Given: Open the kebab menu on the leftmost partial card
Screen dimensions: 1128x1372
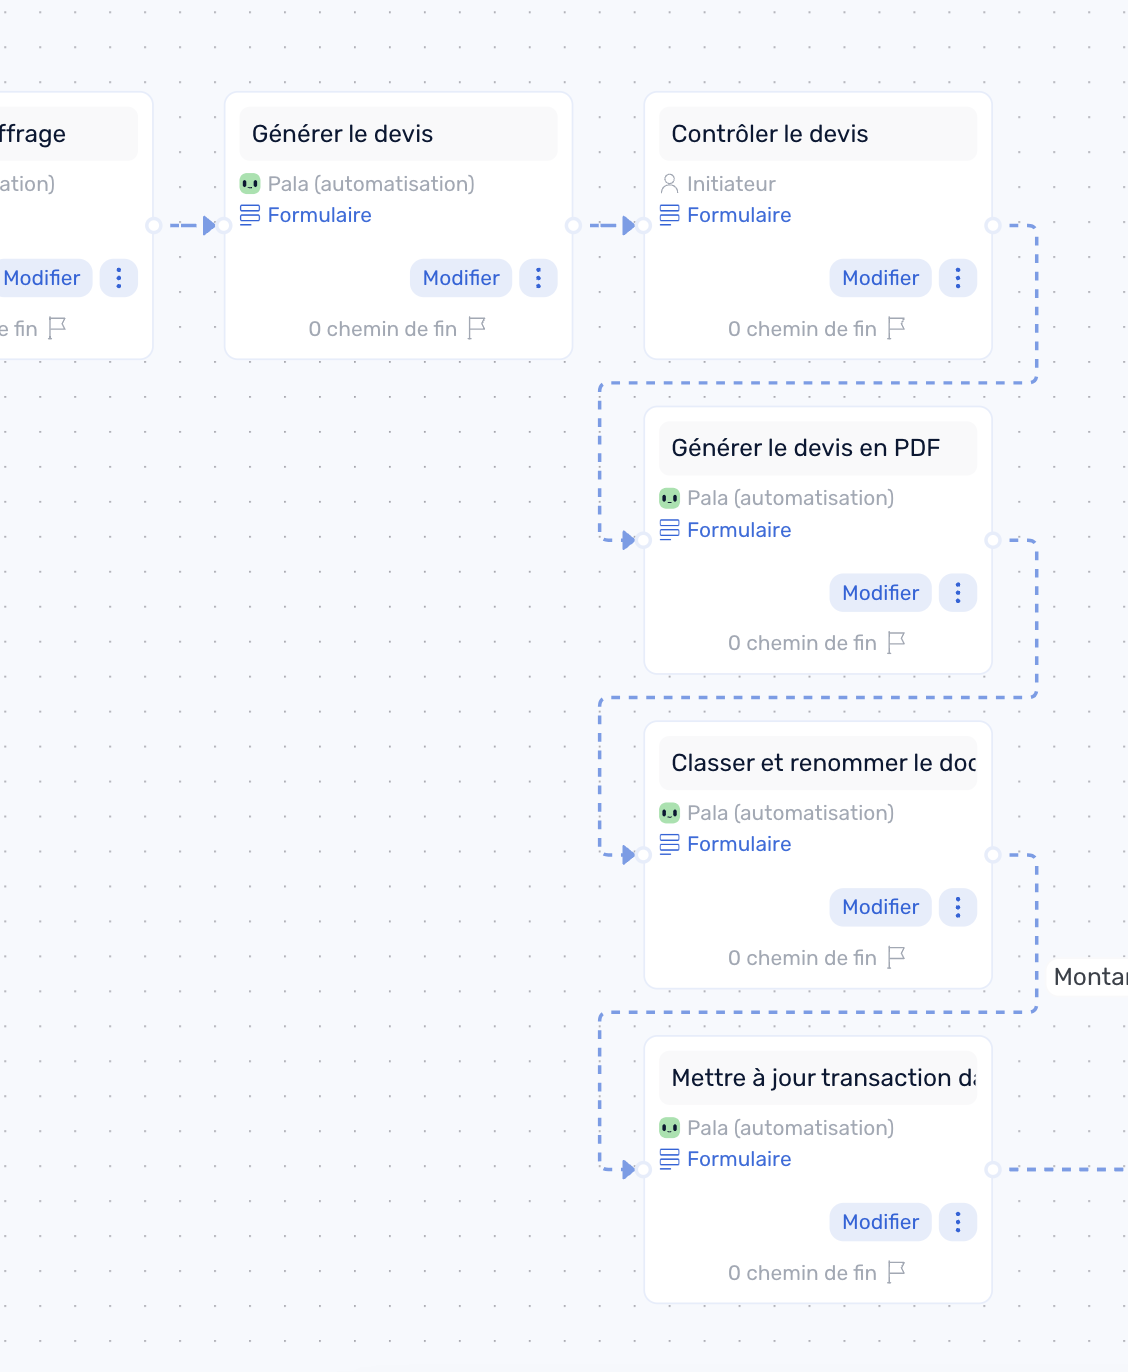Looking at the screenshot, I should tap(118, 278).
